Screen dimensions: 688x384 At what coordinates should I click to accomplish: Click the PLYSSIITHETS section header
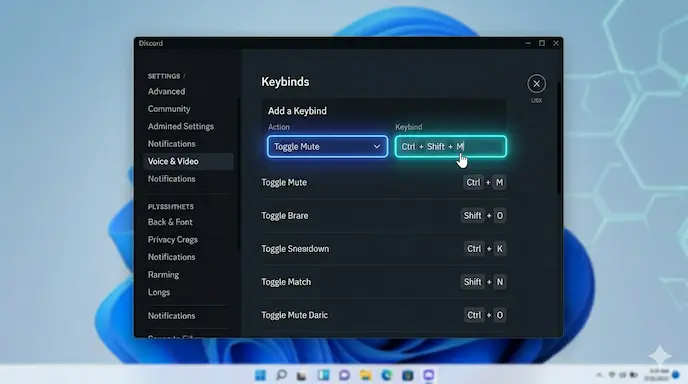171,207
